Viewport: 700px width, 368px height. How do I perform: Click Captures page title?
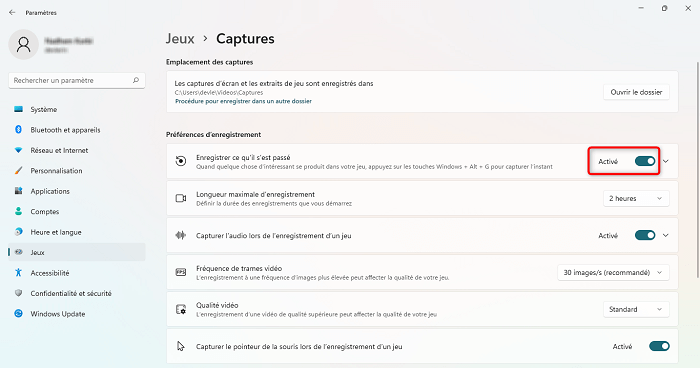[x=245, y=38]
